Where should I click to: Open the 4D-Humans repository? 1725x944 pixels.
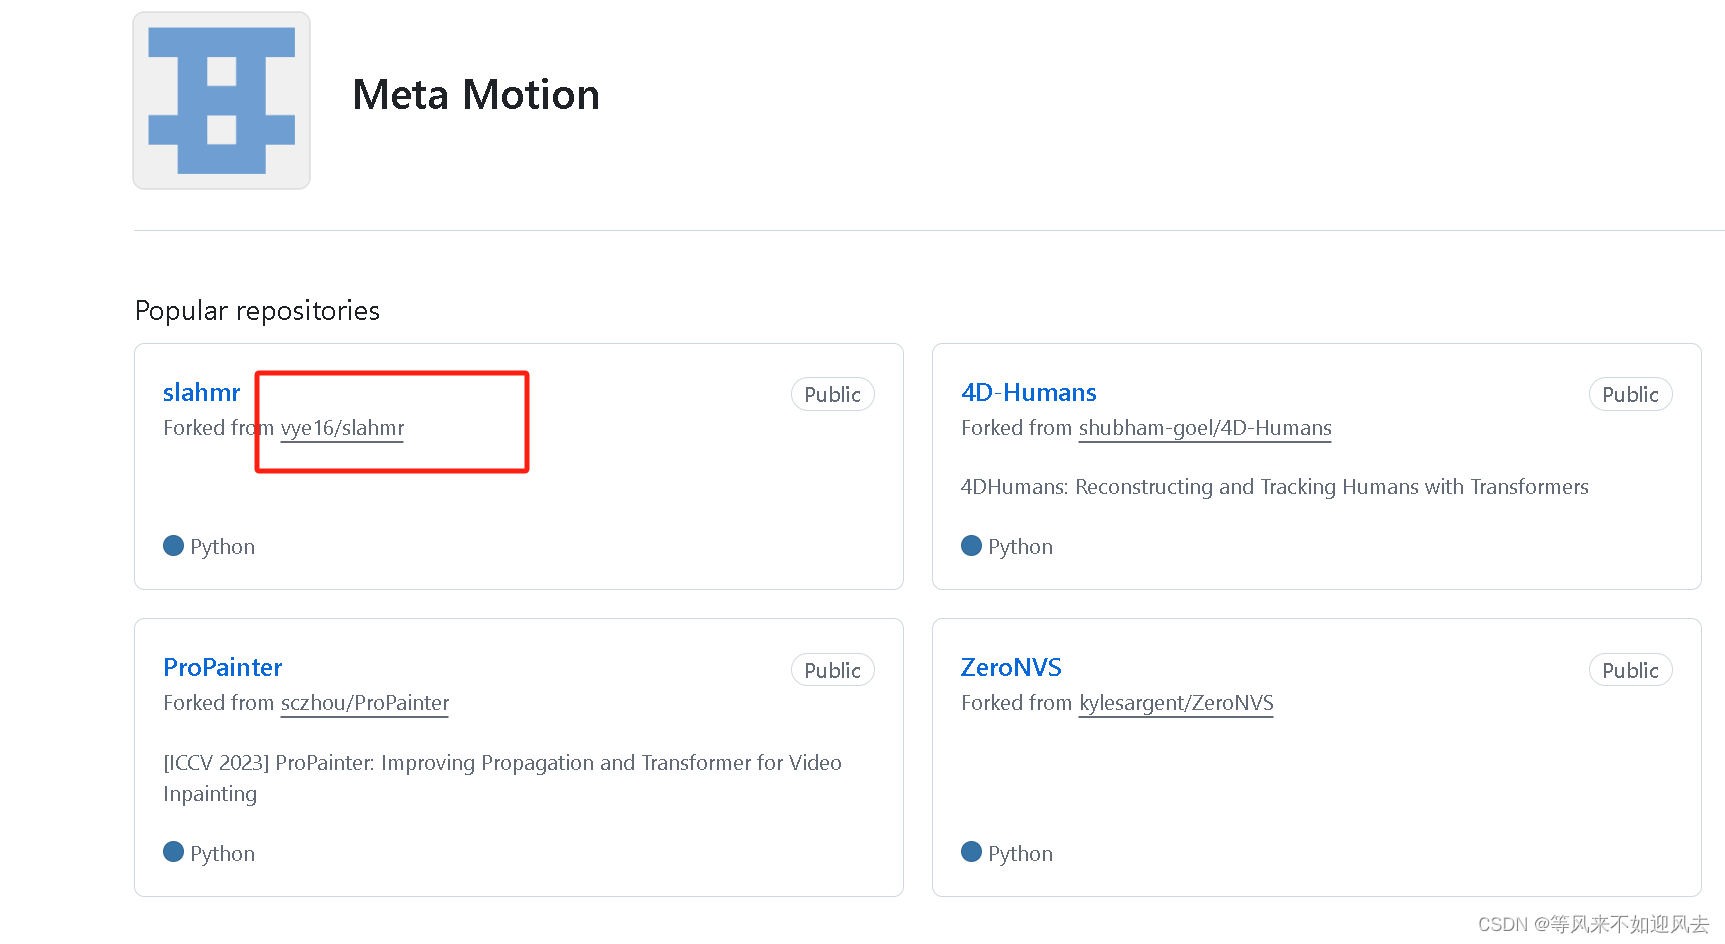point(1028,392)
